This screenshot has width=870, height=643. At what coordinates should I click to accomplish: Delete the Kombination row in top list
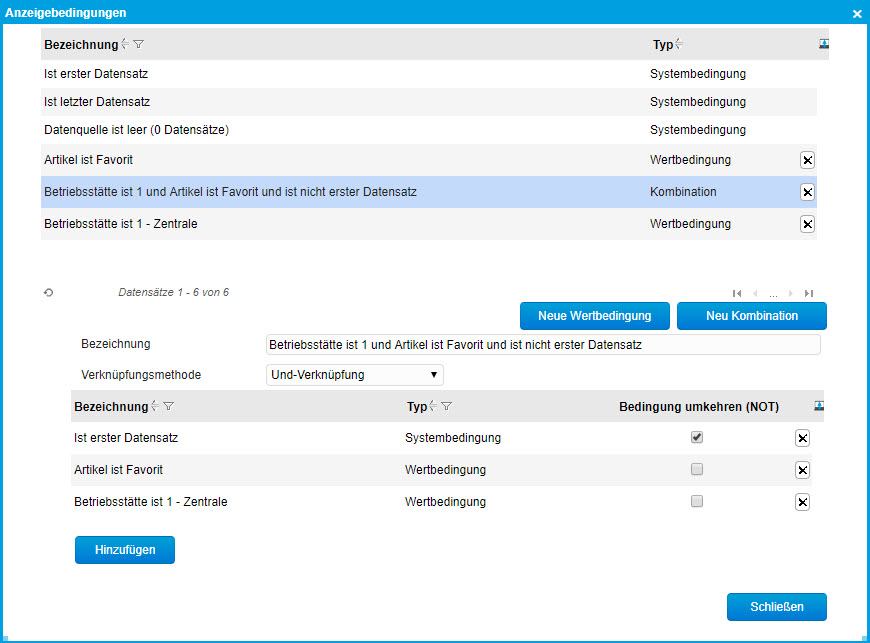click(x=807, y=192)
